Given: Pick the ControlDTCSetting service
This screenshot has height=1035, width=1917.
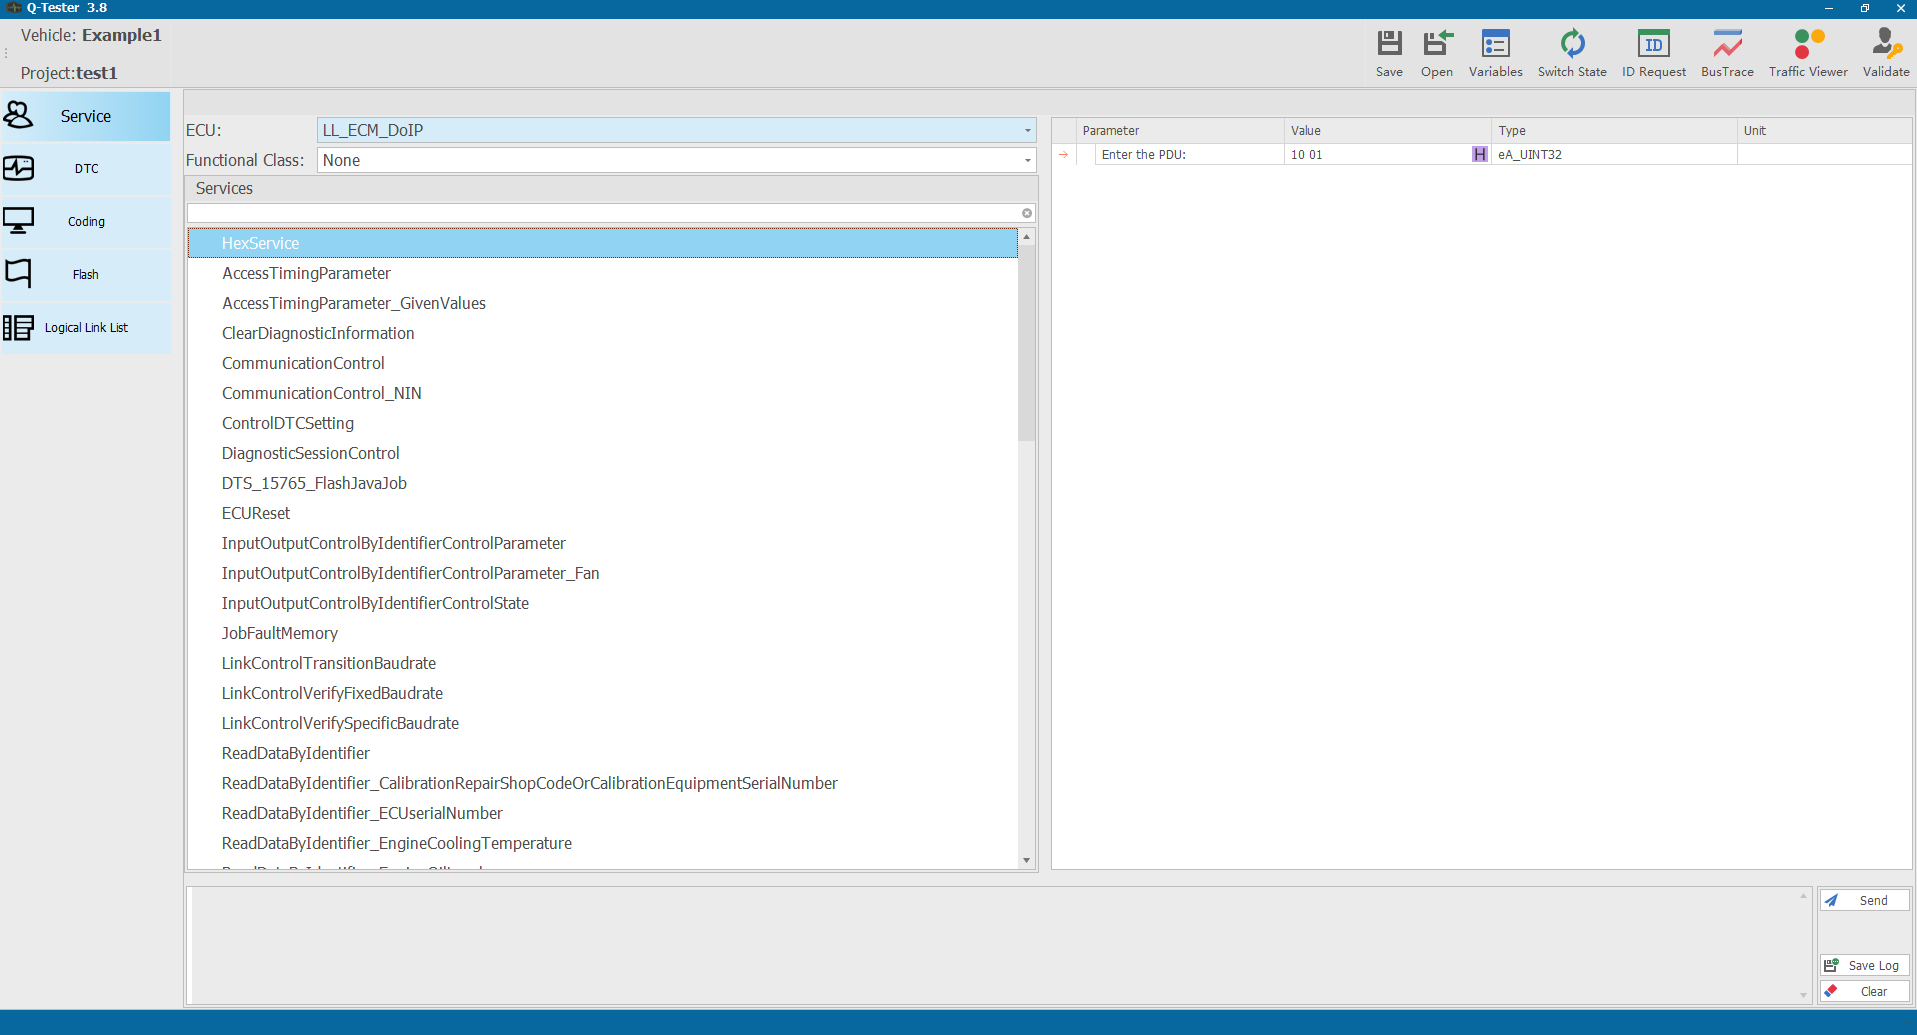Looking at the screenshot, I should (603, 423).
